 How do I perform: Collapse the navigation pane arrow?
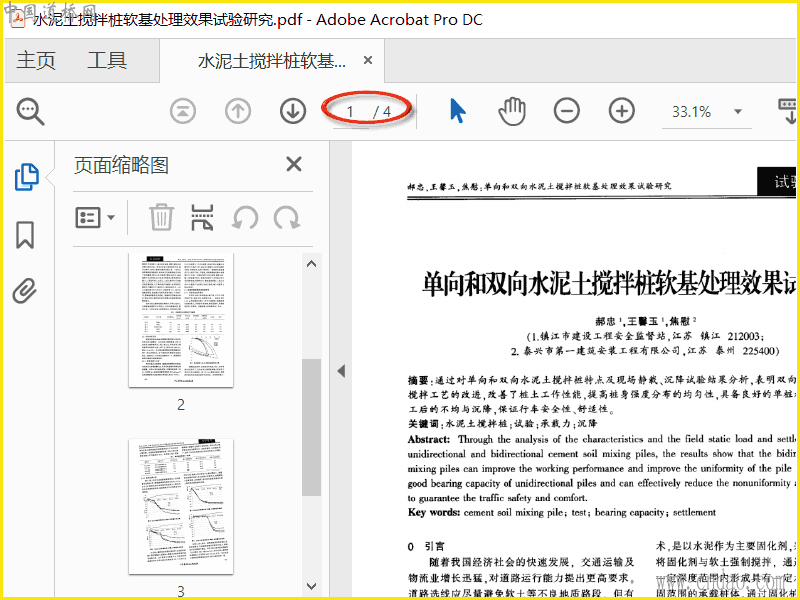(x=341, y=371)
